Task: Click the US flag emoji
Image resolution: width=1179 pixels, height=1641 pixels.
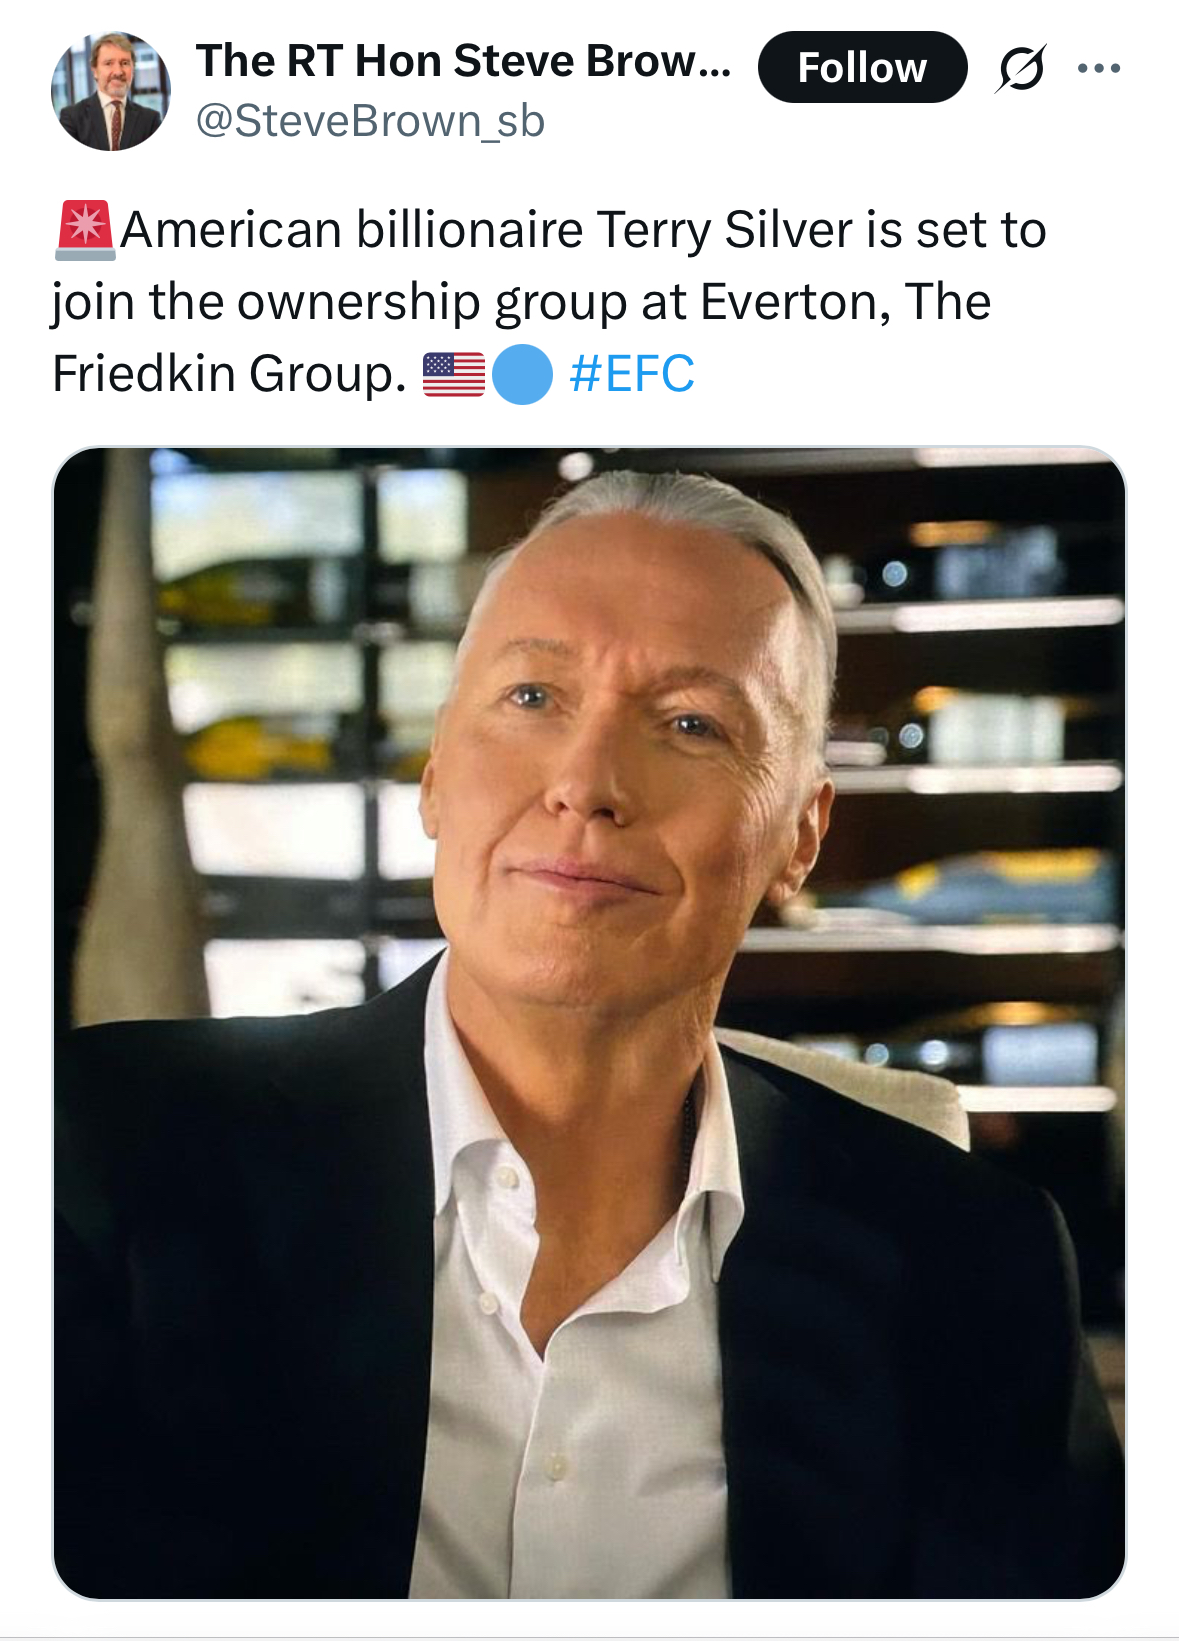Action: click(453, 374)
